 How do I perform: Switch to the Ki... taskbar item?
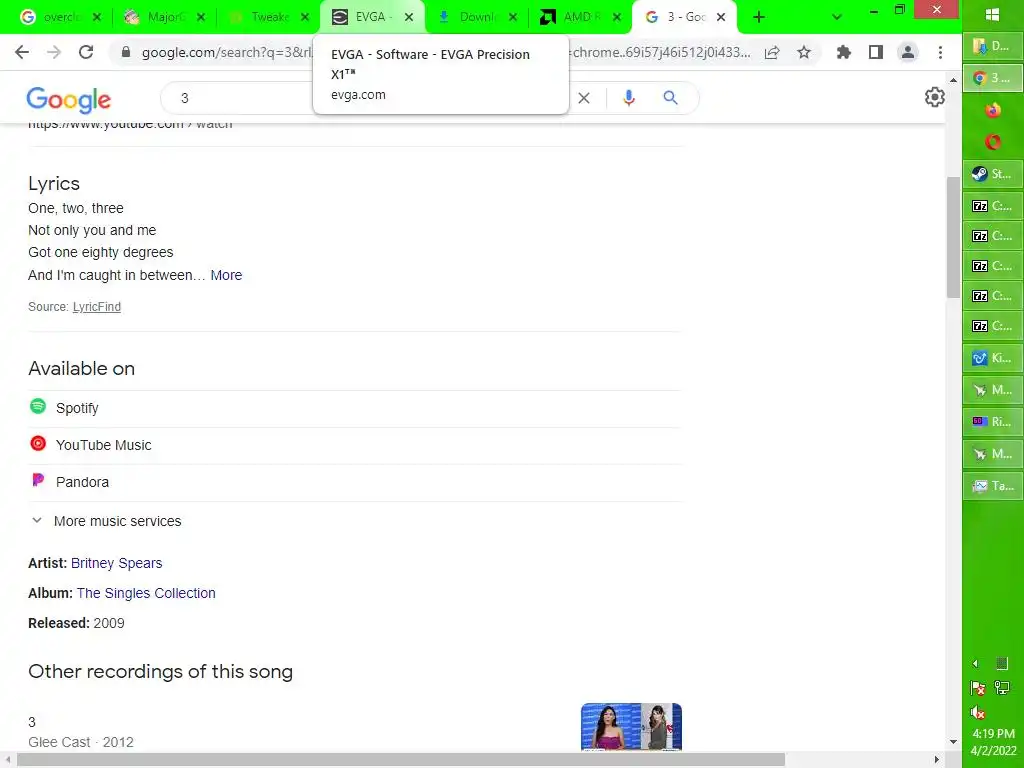point(993,358)
